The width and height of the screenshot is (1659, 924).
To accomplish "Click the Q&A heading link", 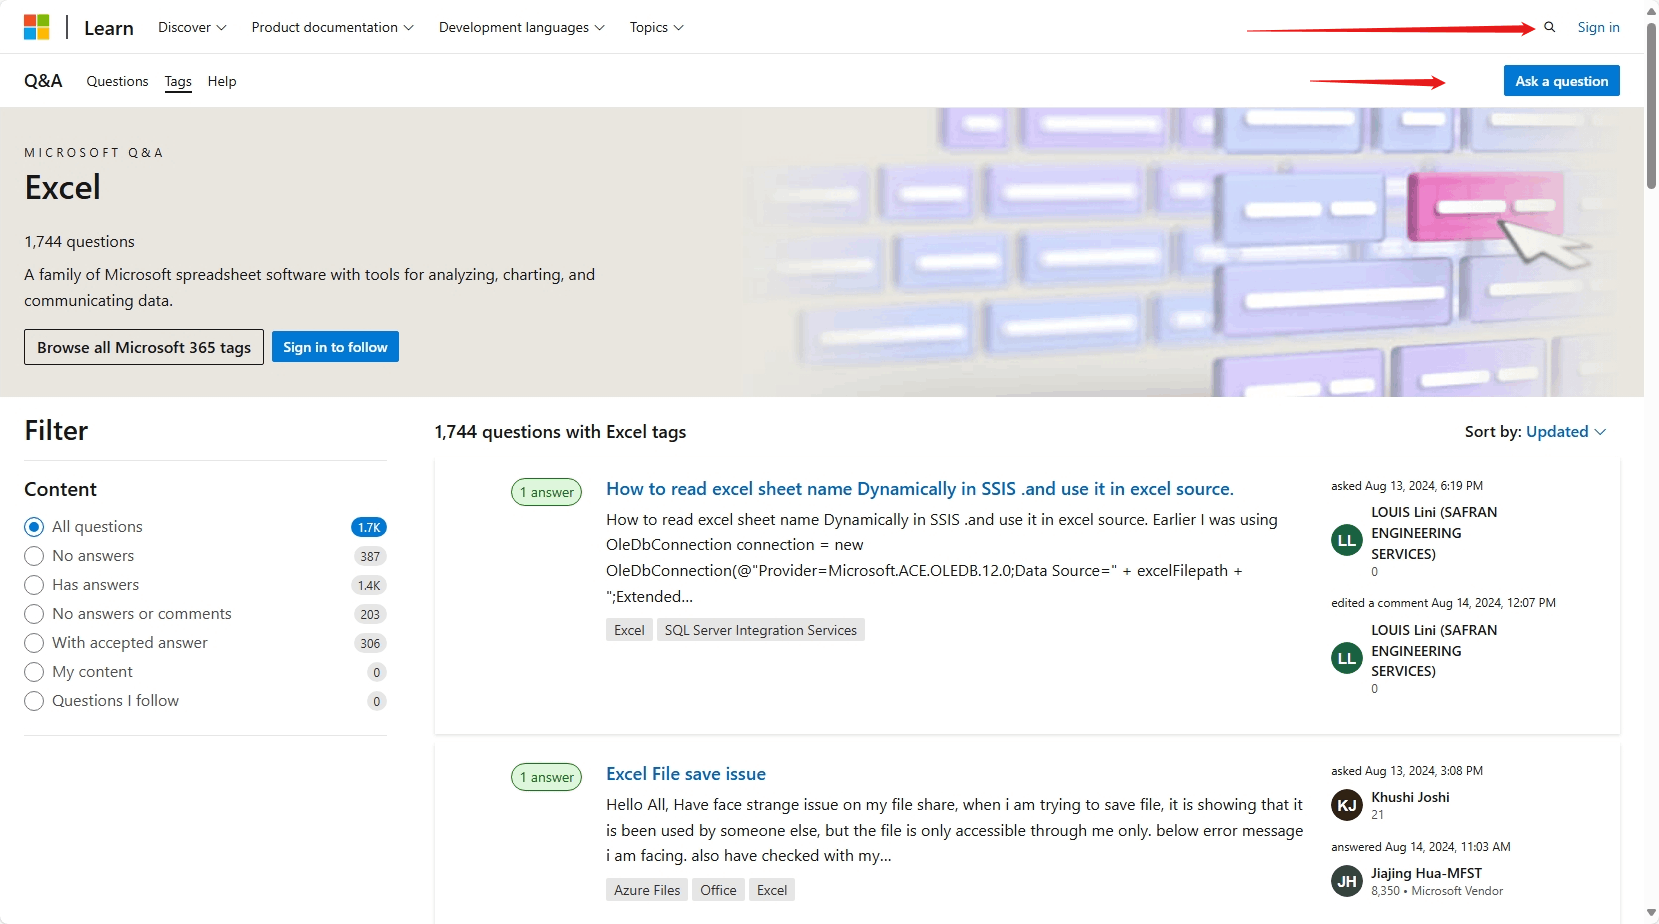I will tap(43, 81).
